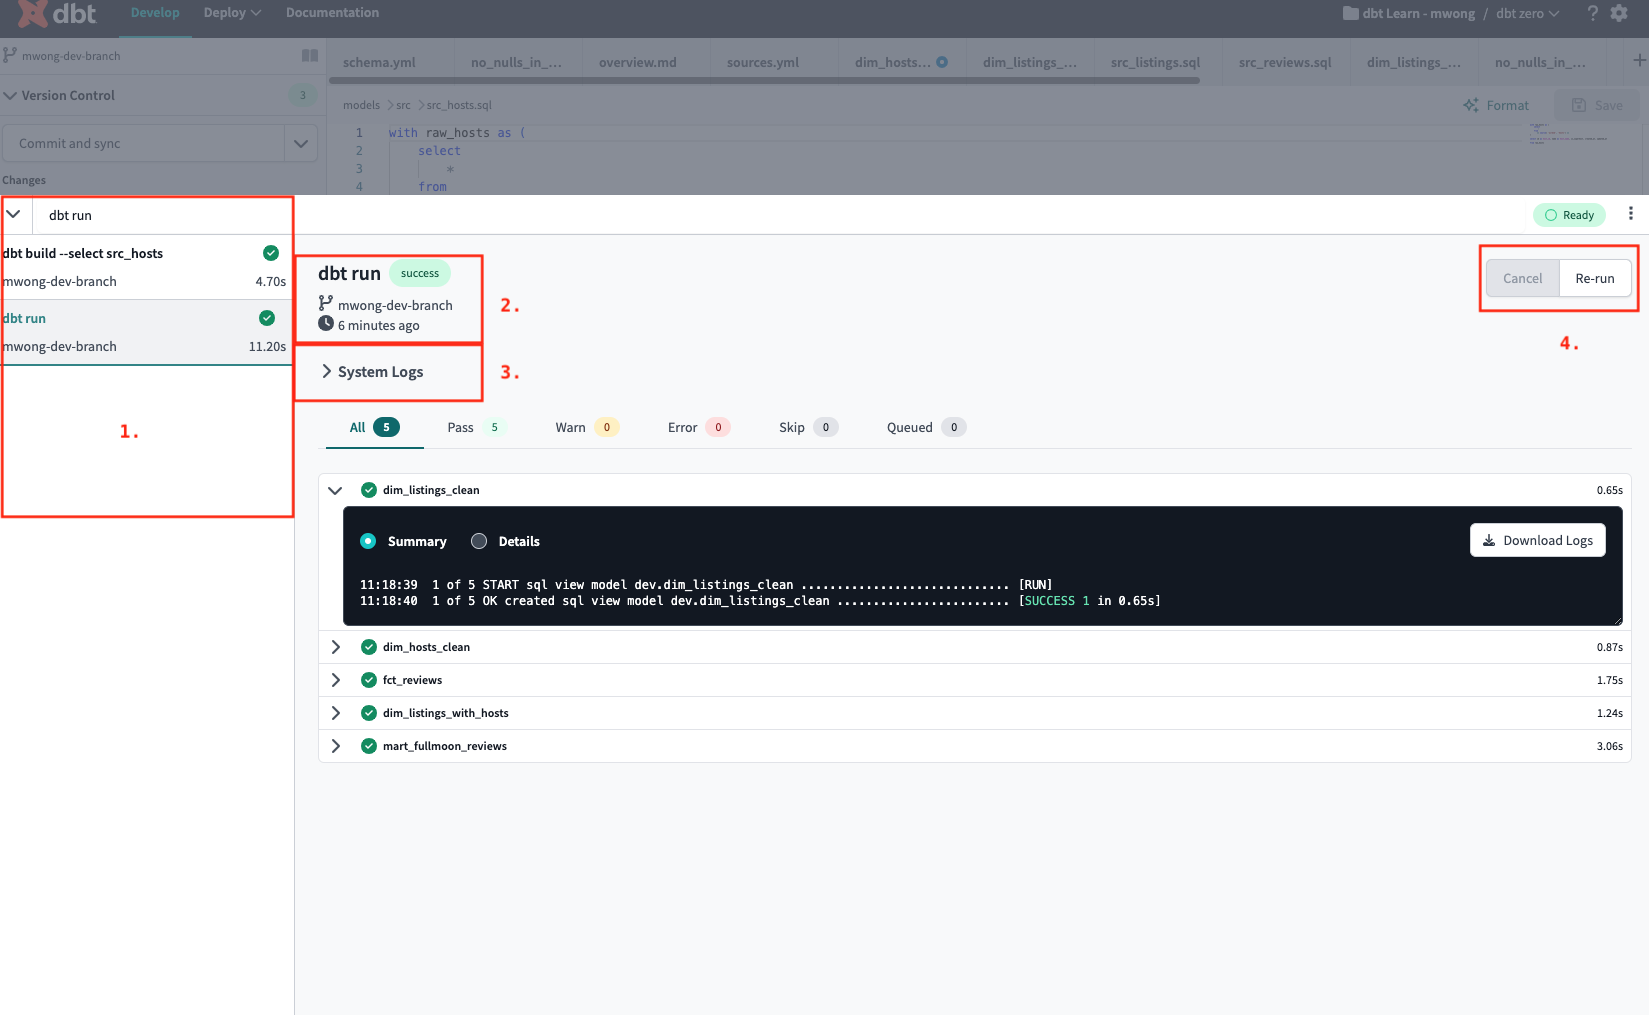
Task: Open the settings gear icon
Action: tap(1619, 14)
